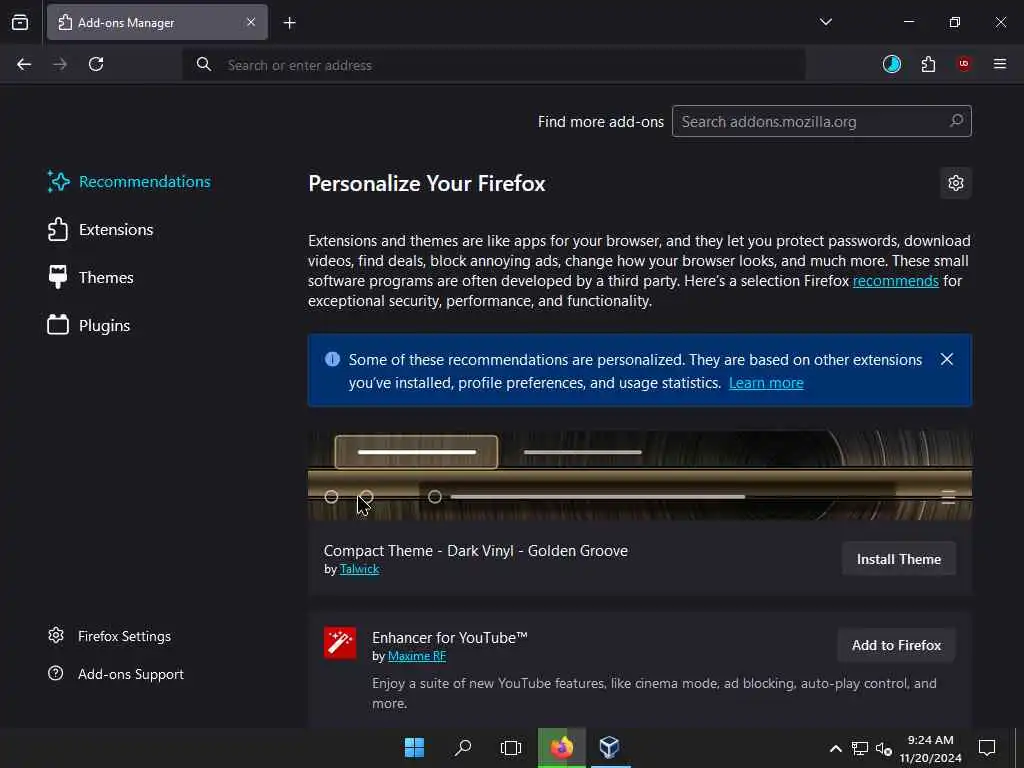Viewport: 1024px width, 768px height.
Task: Focus the Search or enter address field
Action: [494, 65]
